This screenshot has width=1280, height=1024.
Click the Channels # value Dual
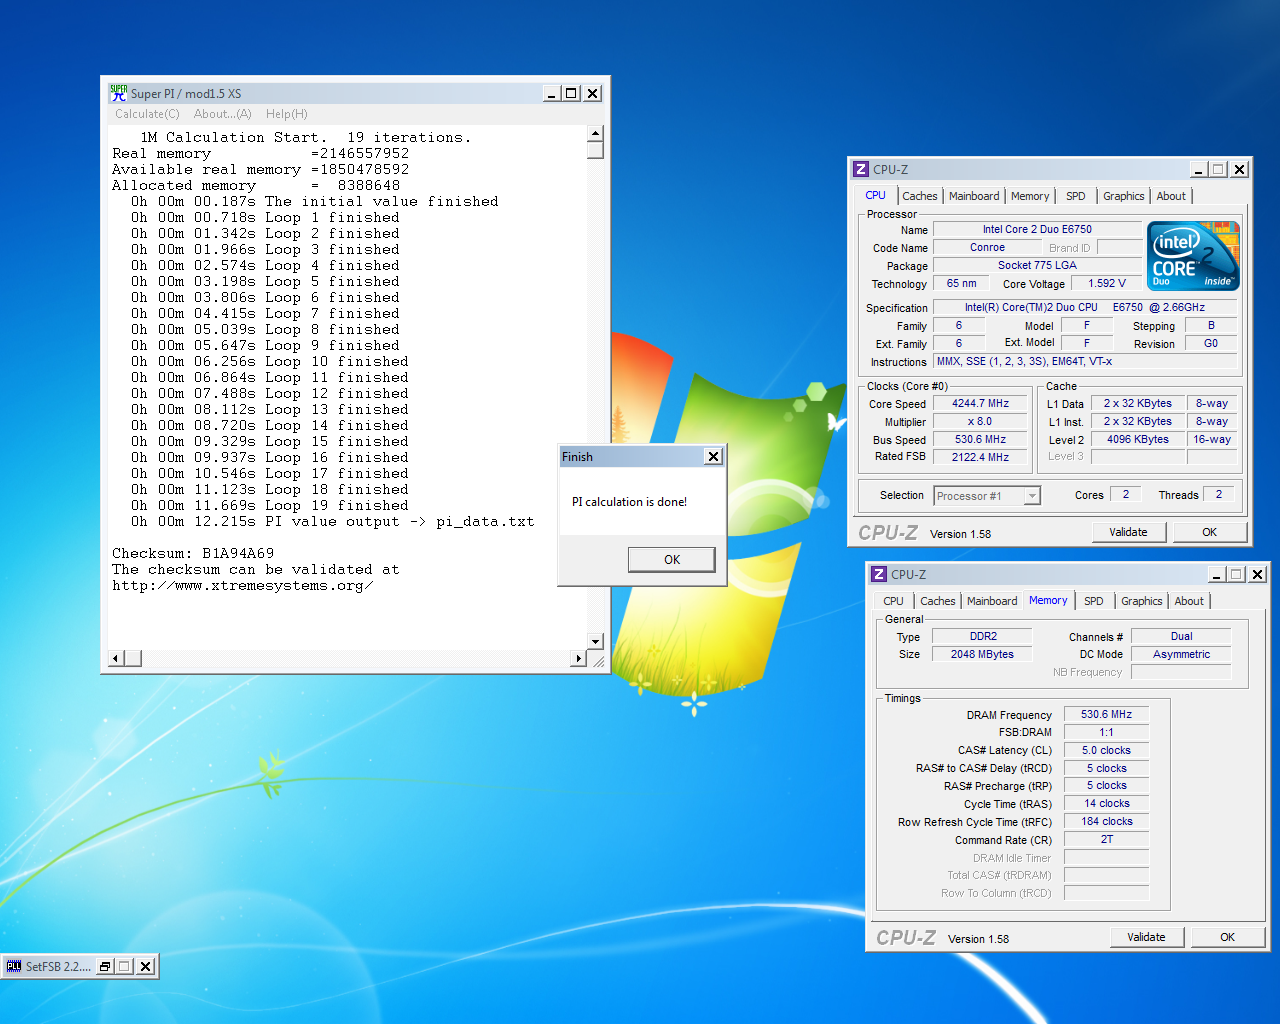pyautogui.click(x=1181, y=636)
